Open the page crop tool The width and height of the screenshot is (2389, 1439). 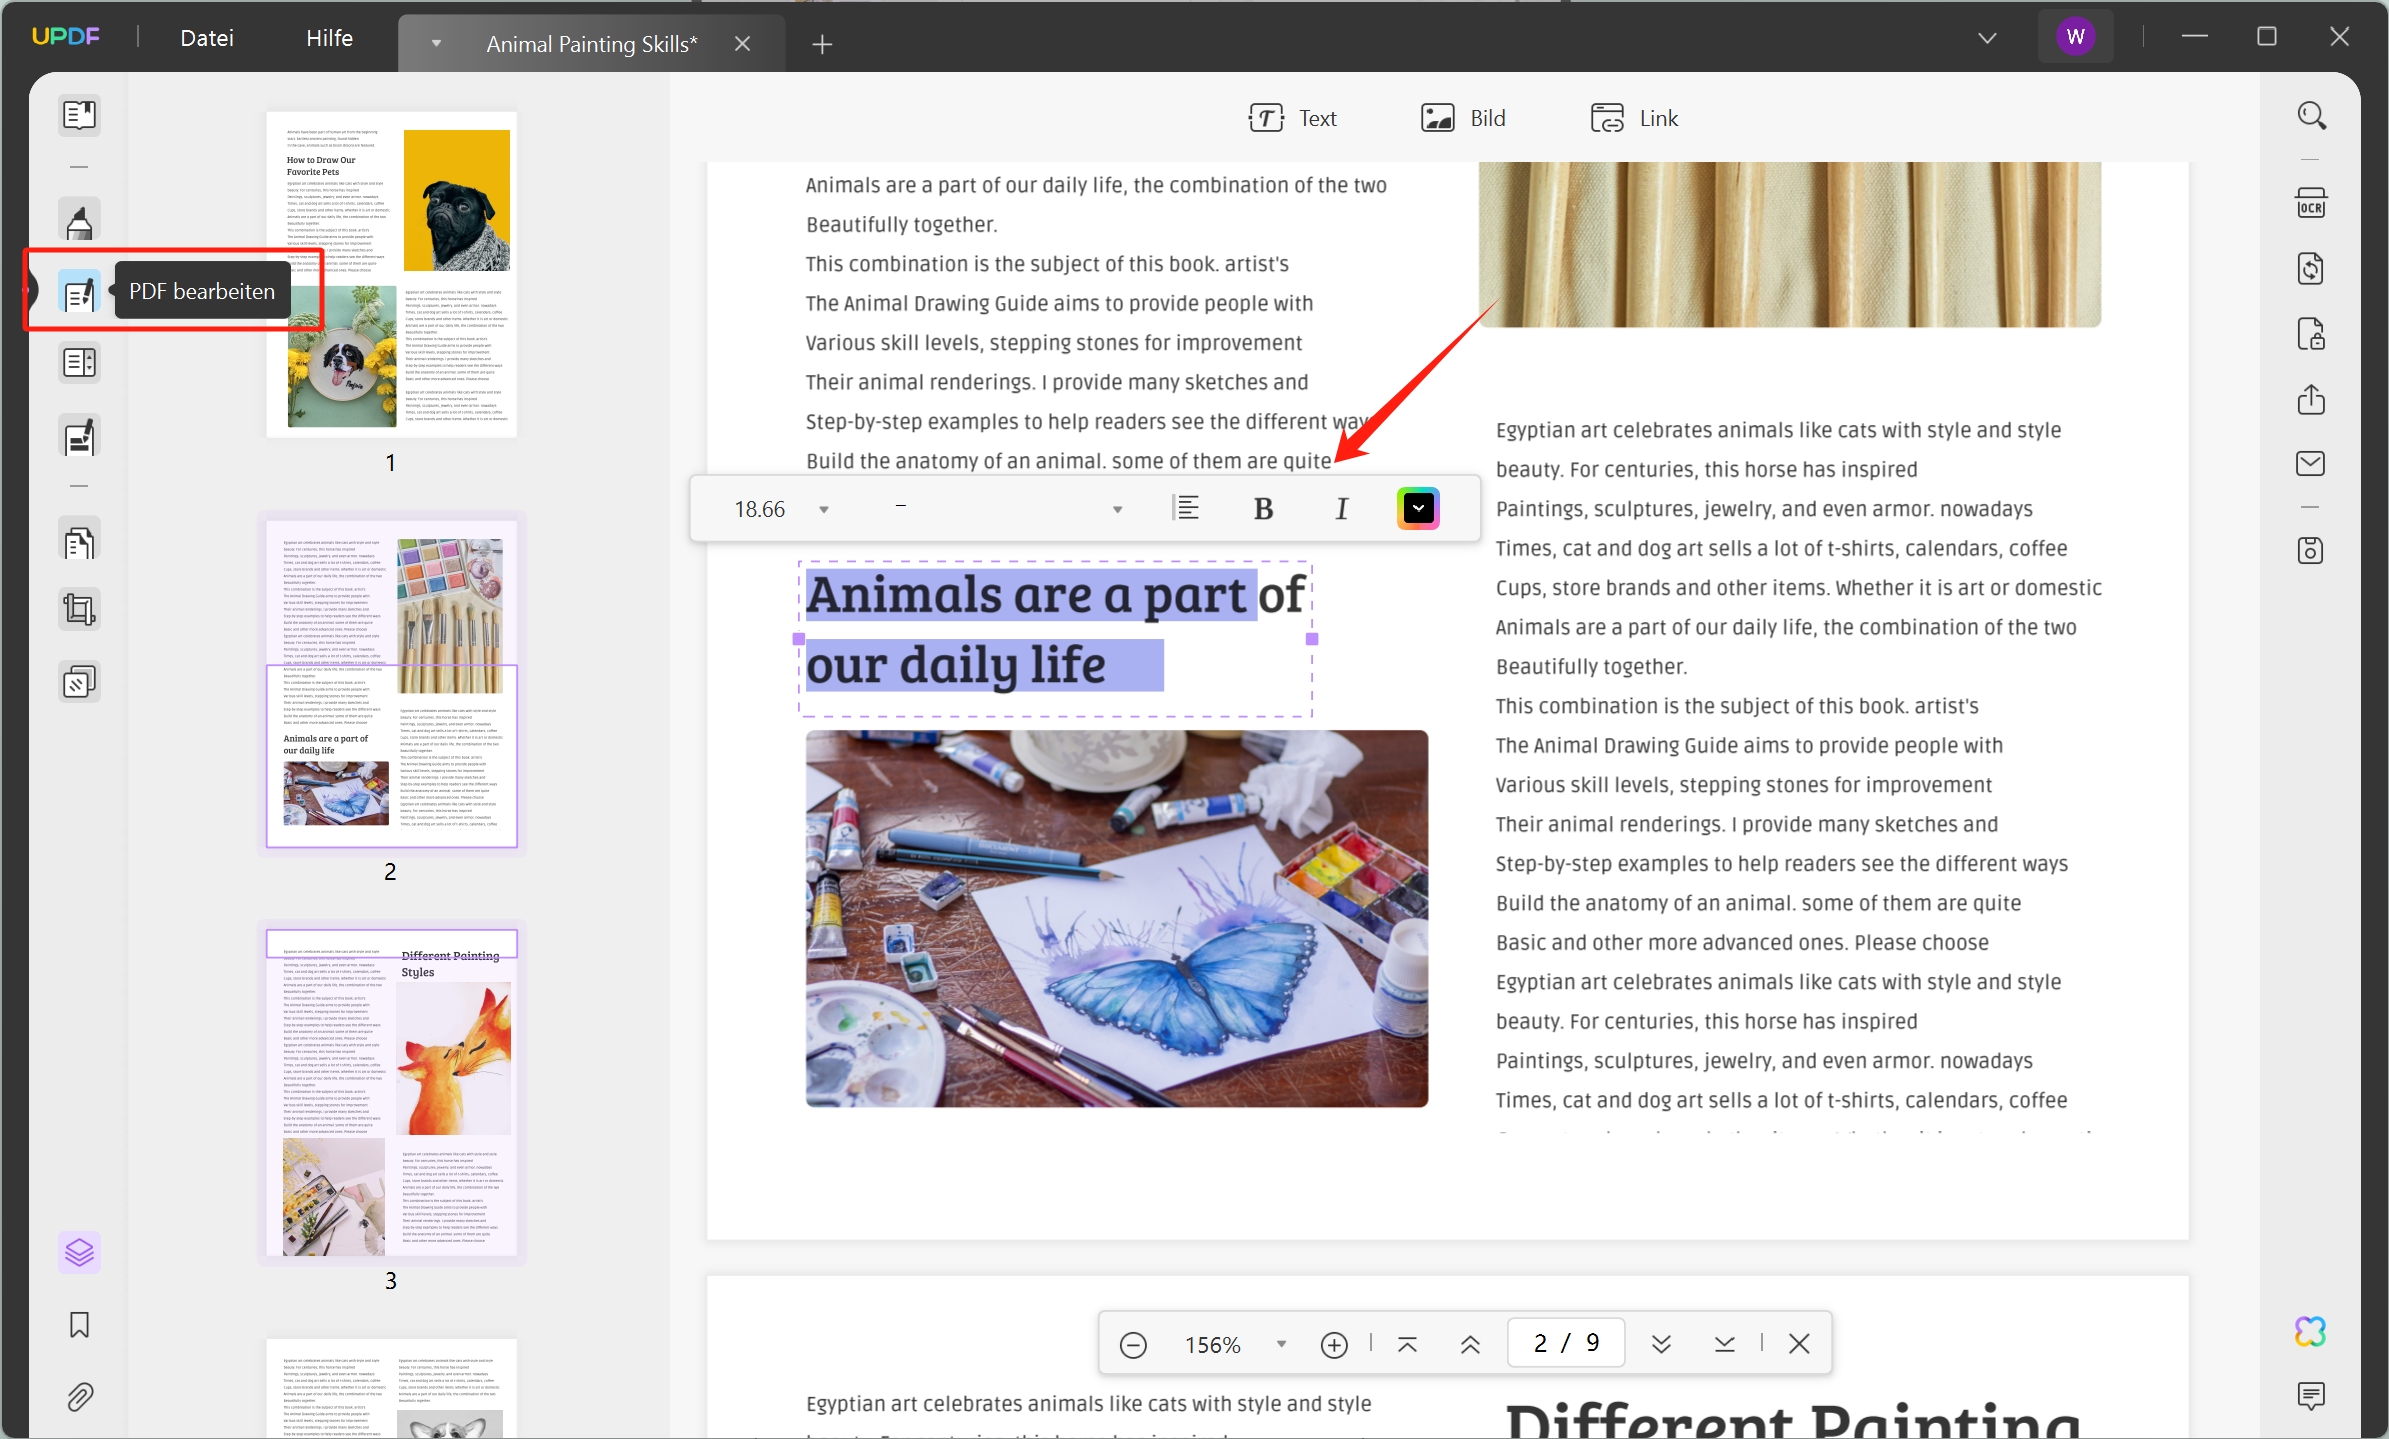pyautogui.click(x=79, y=609)
